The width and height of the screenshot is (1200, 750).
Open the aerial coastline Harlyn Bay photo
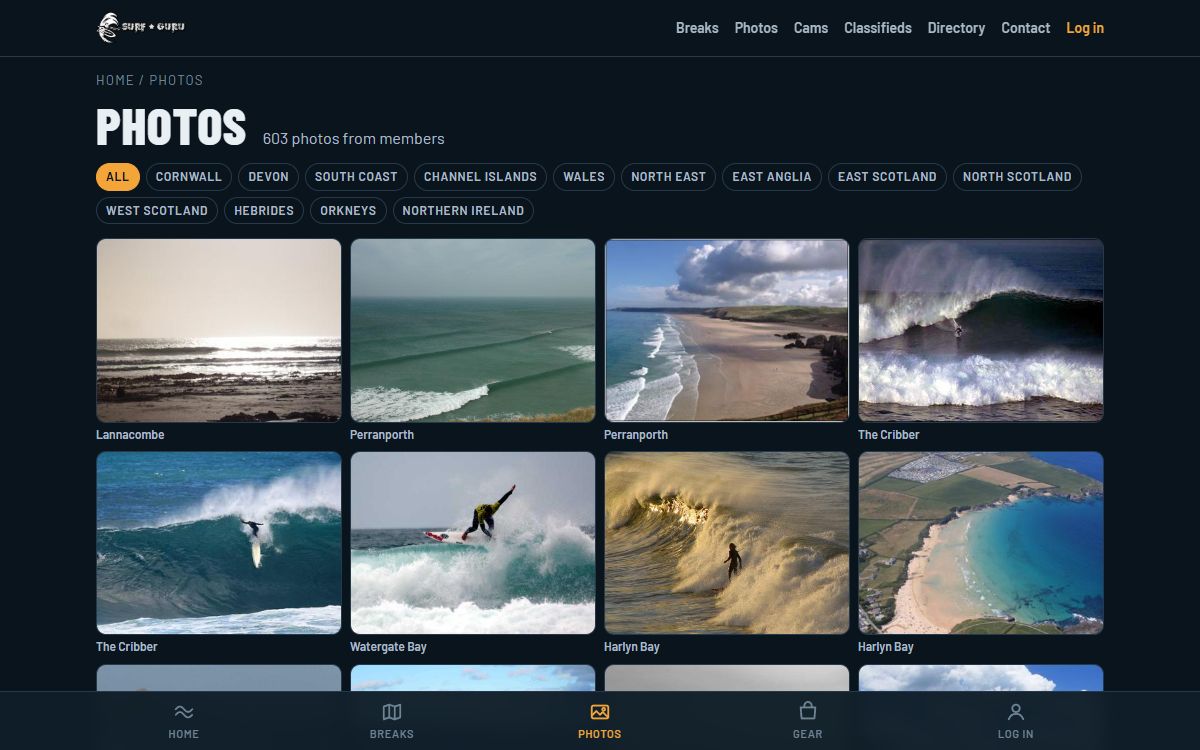pos(981,543)
